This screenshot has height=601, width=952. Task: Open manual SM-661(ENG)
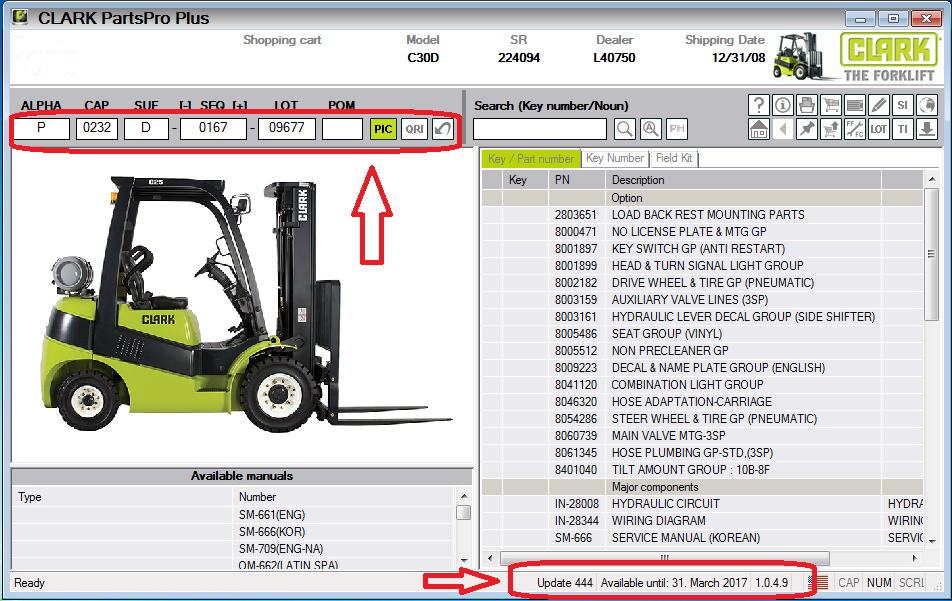272,515
